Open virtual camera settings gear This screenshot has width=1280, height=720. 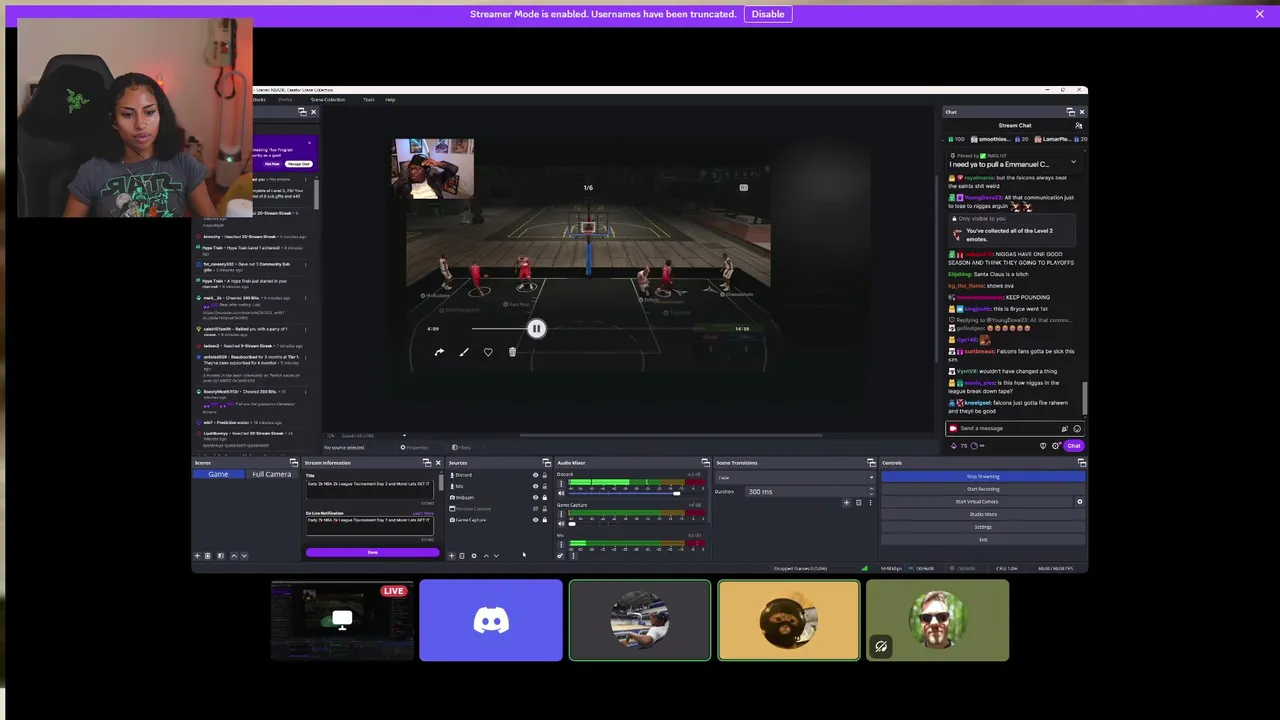(1080, 501)
